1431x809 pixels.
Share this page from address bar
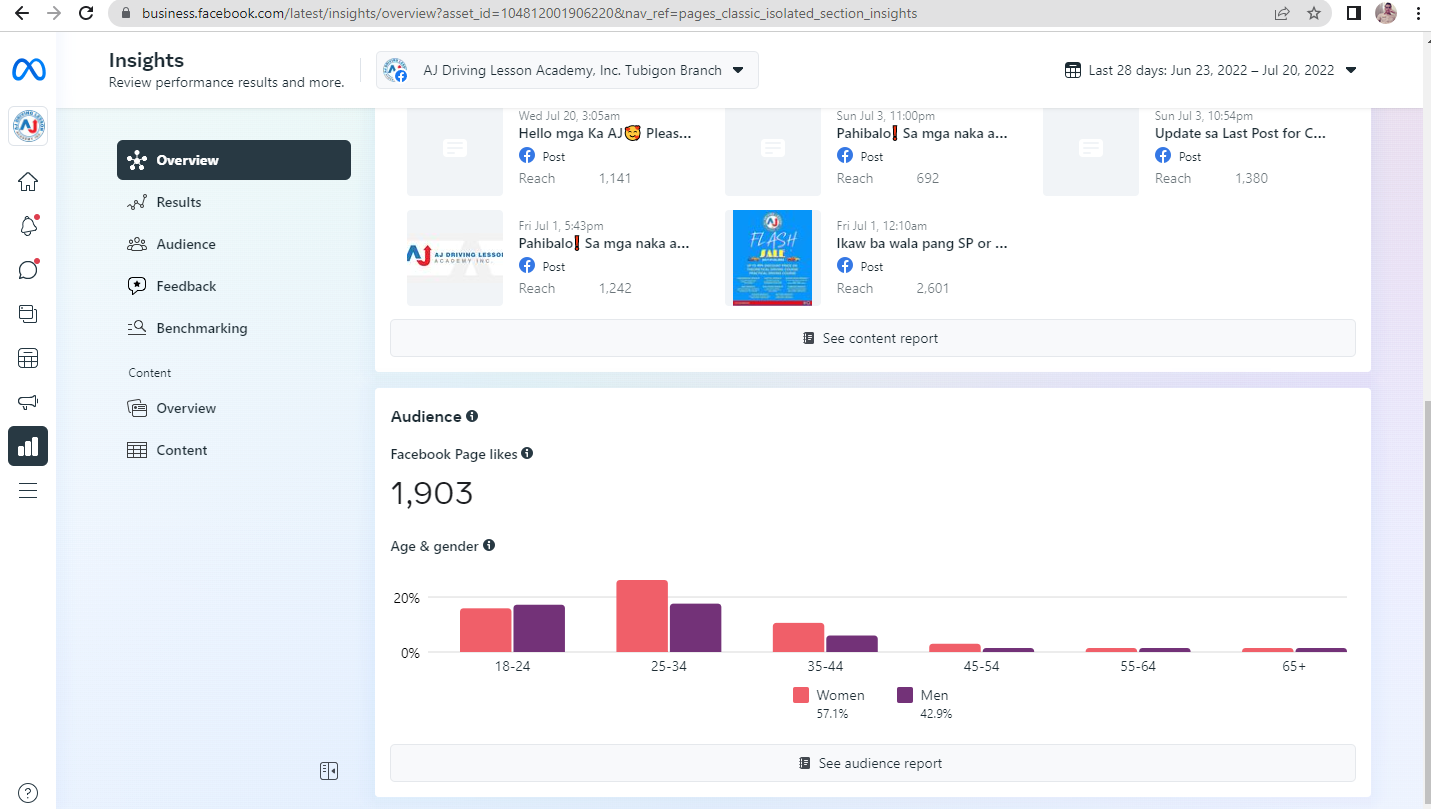click(x=1282, y=13)
